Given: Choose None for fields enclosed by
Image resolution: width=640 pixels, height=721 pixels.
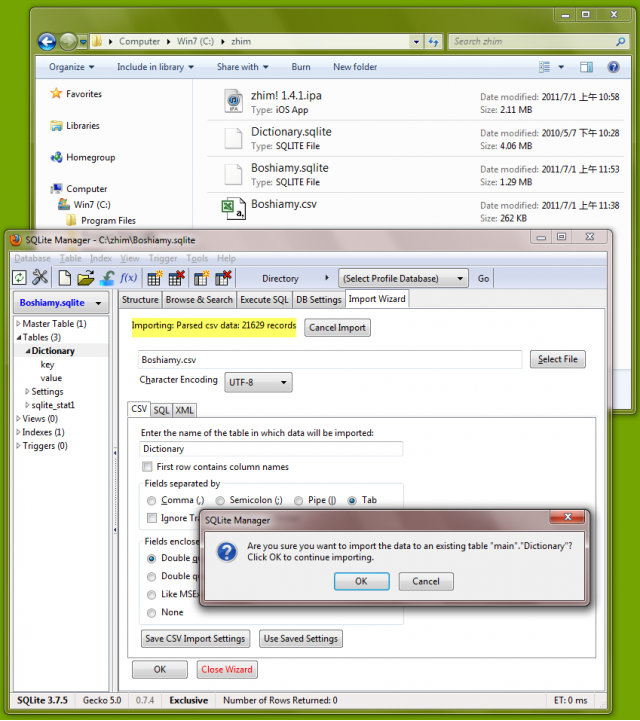Looking at the screenshot, I should coord(151,612).
